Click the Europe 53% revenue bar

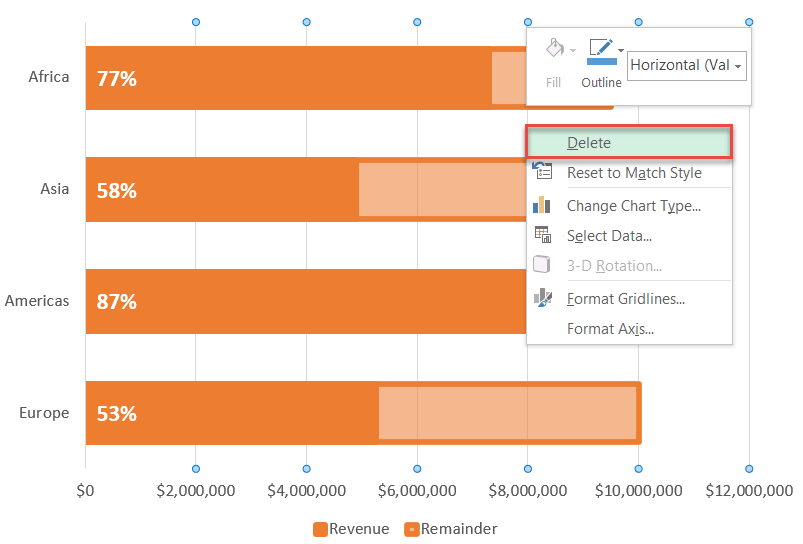231,413
